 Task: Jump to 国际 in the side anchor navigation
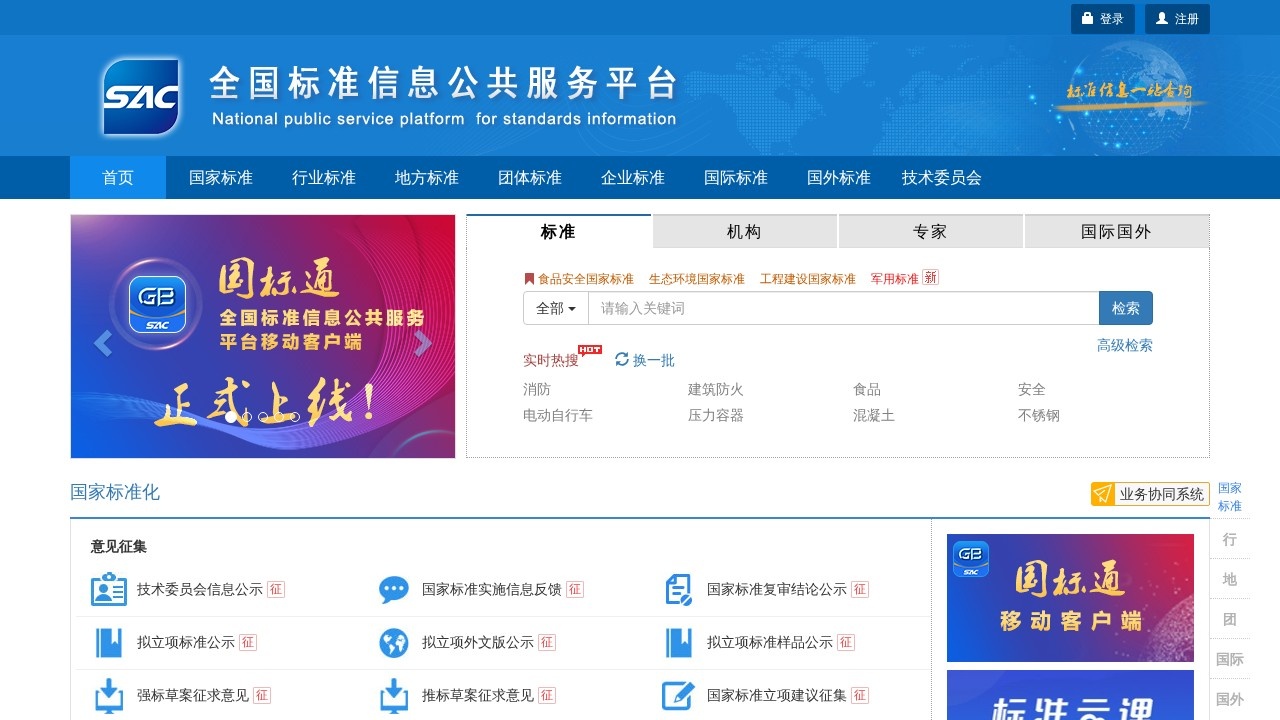[1230, 659]
